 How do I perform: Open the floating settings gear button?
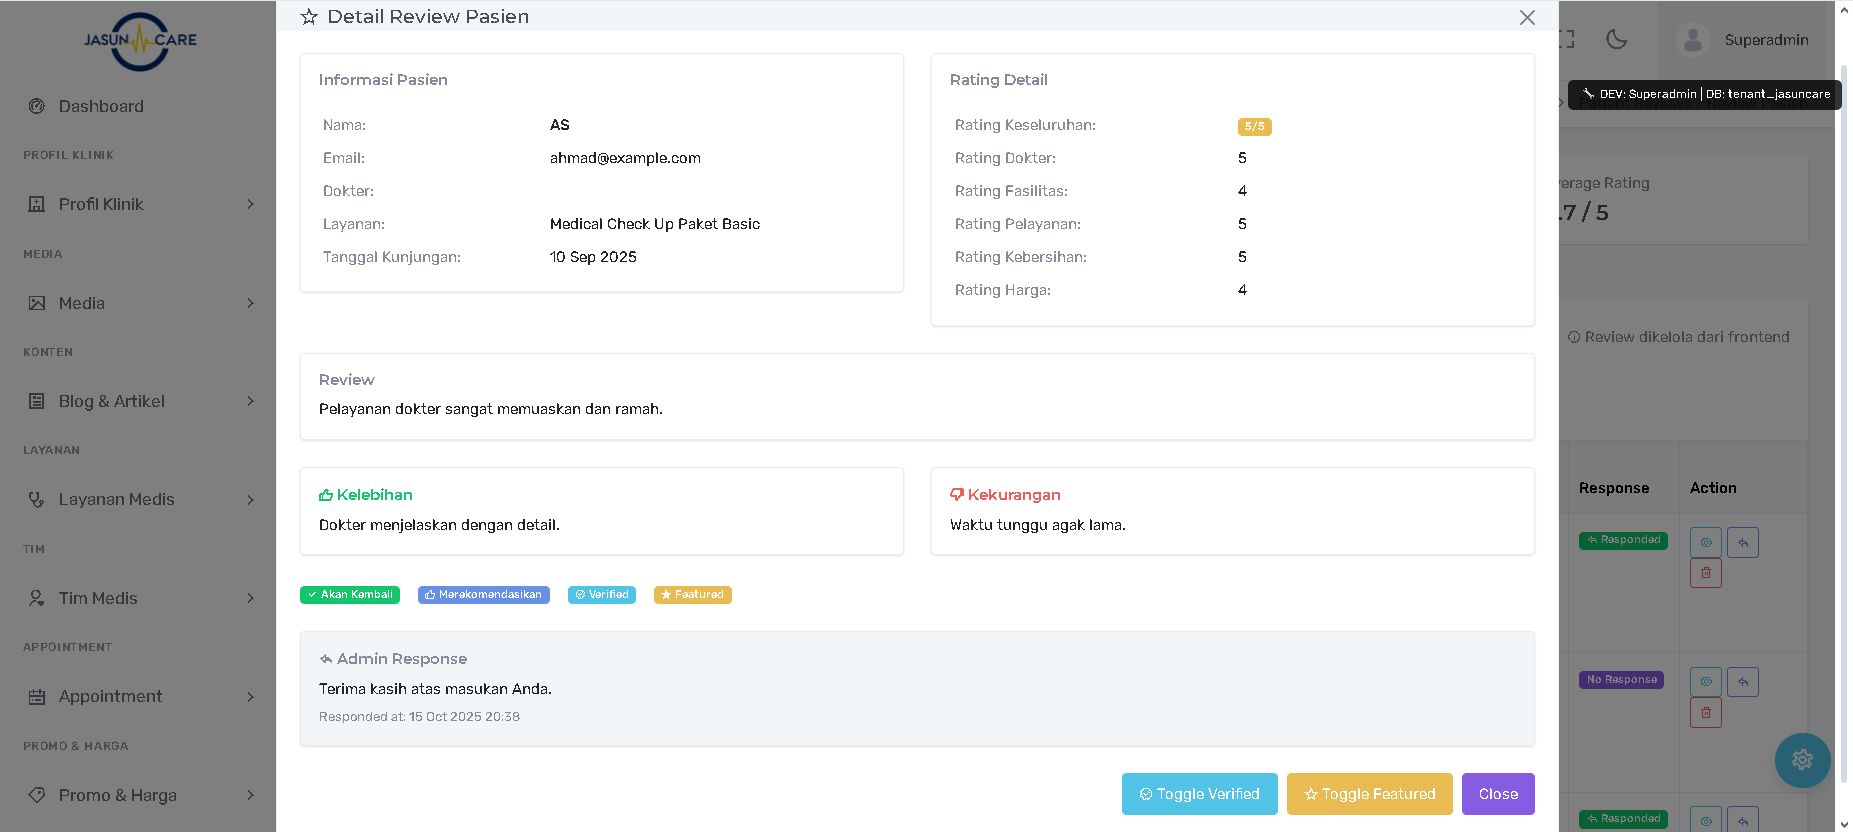pos(1802,760)
